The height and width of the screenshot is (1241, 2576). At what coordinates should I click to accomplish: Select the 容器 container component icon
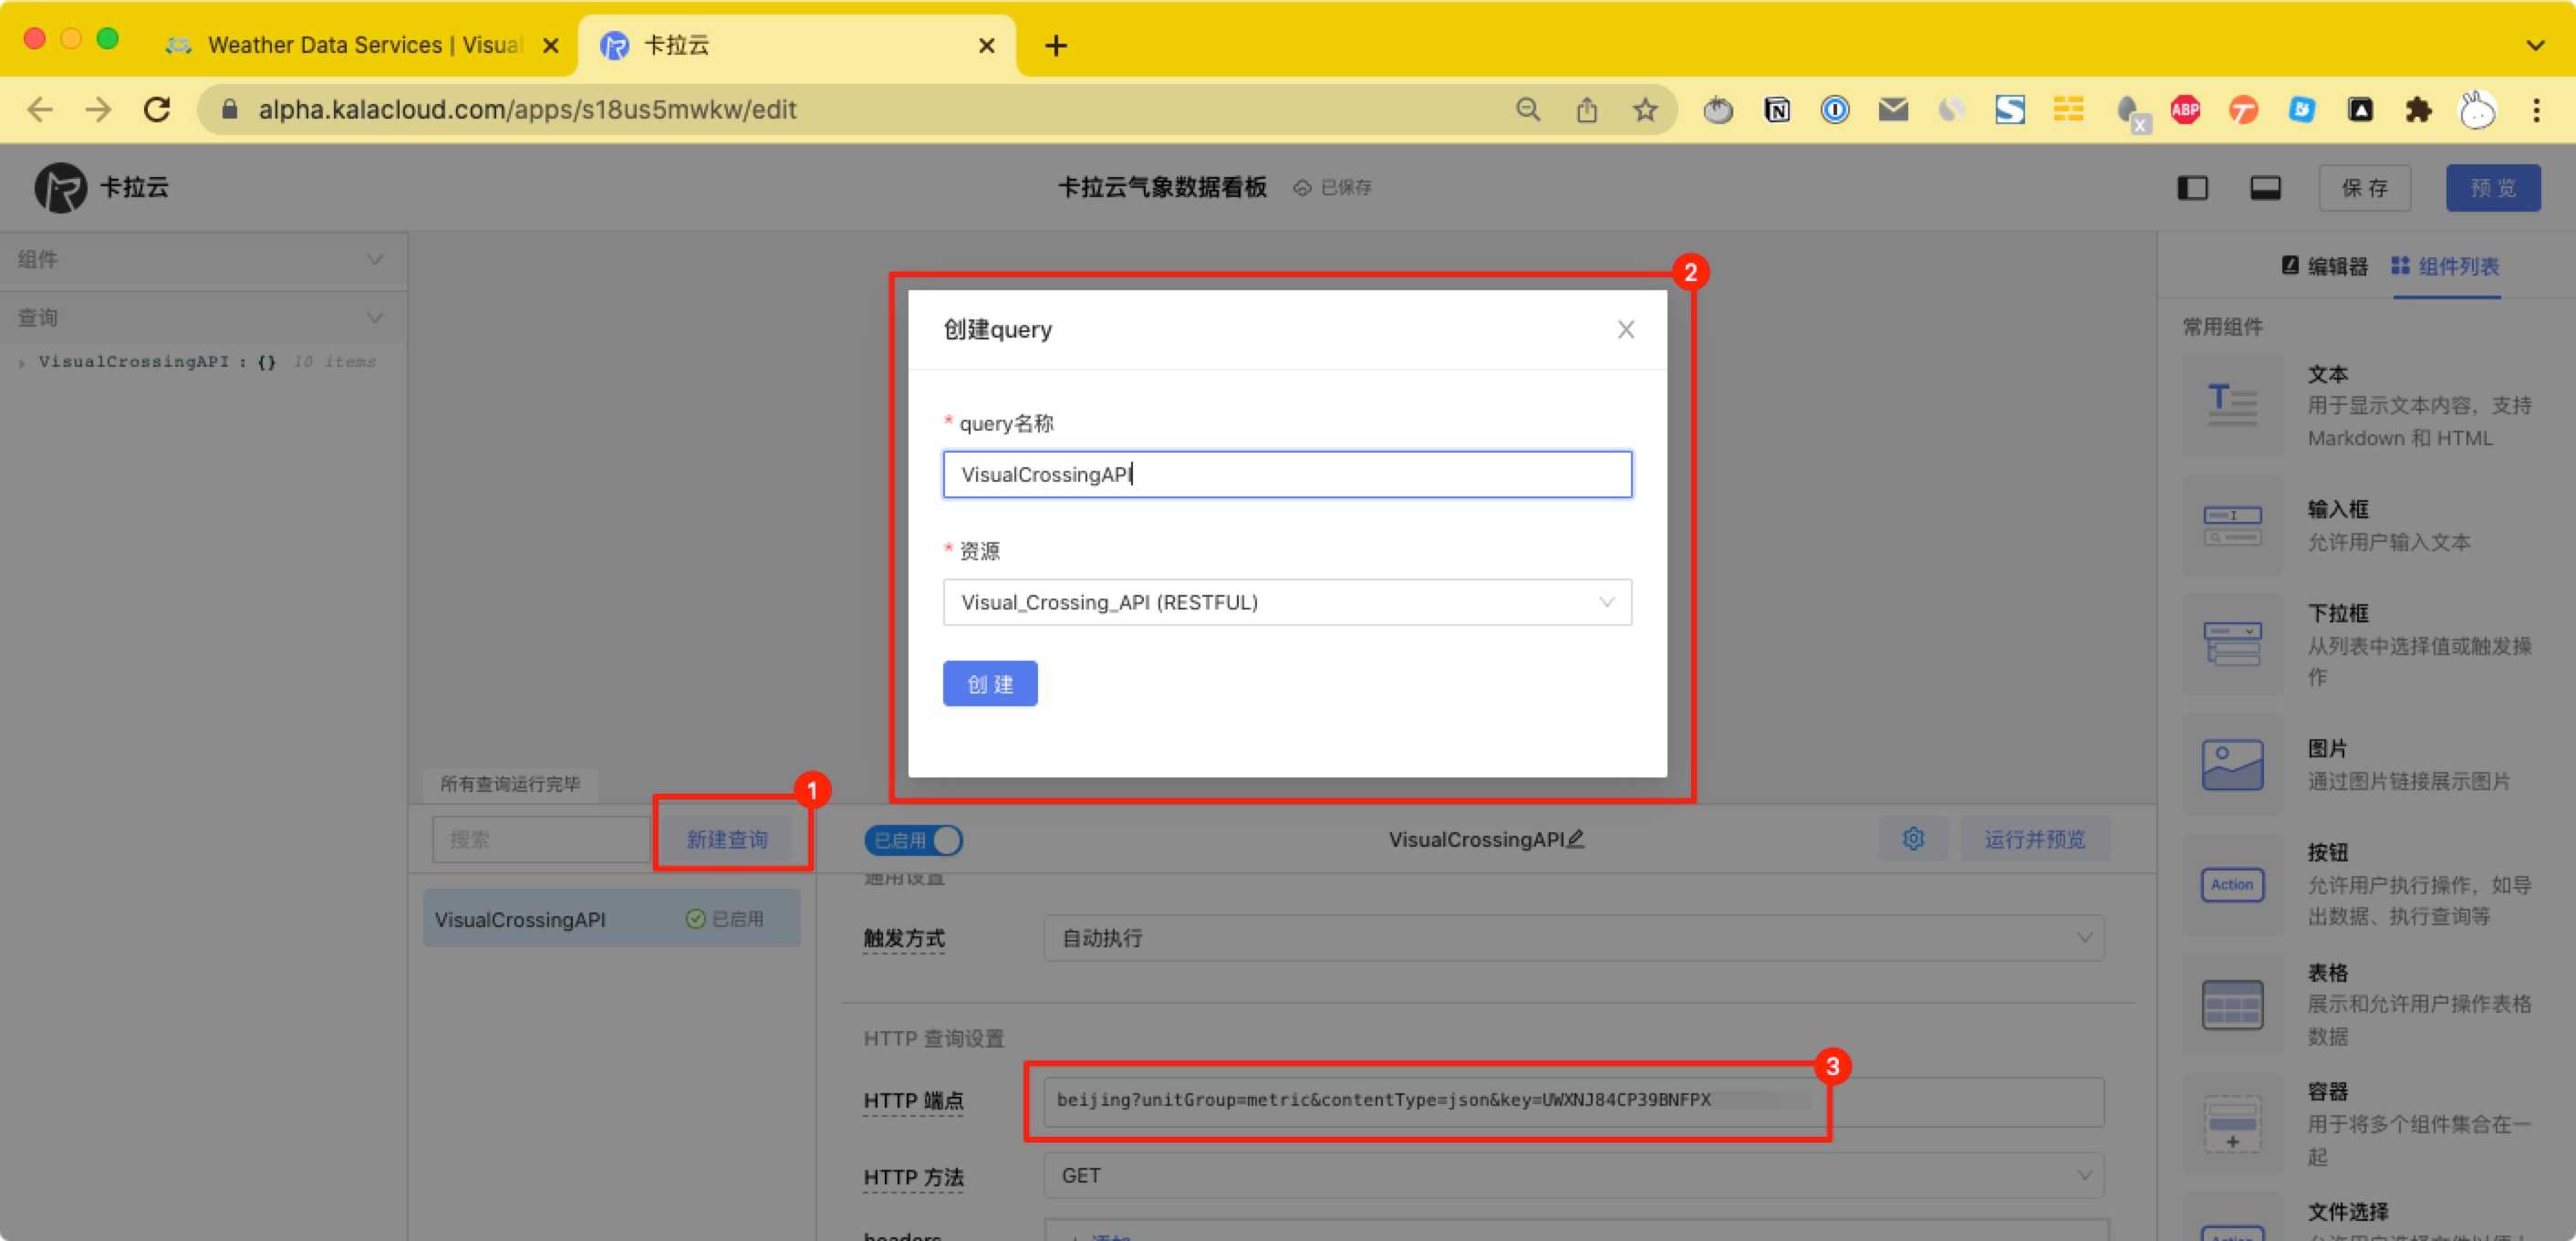point(2231,1123)
